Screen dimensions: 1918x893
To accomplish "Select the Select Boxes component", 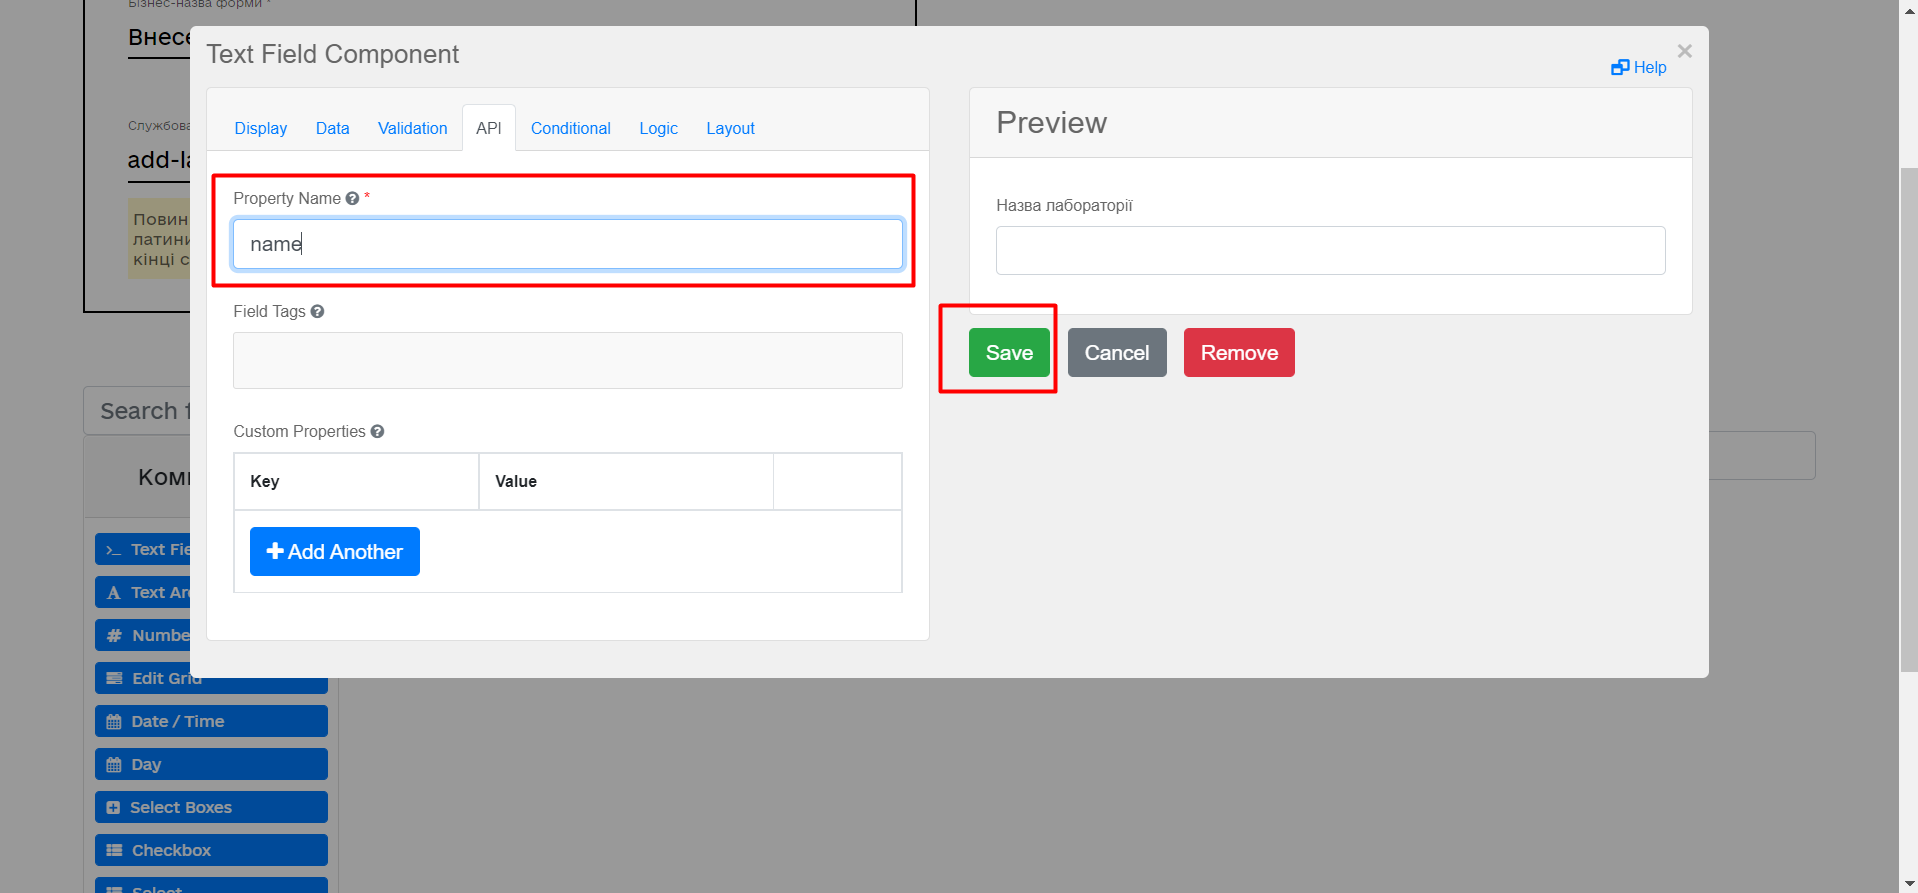I will [x=211, y=807].
